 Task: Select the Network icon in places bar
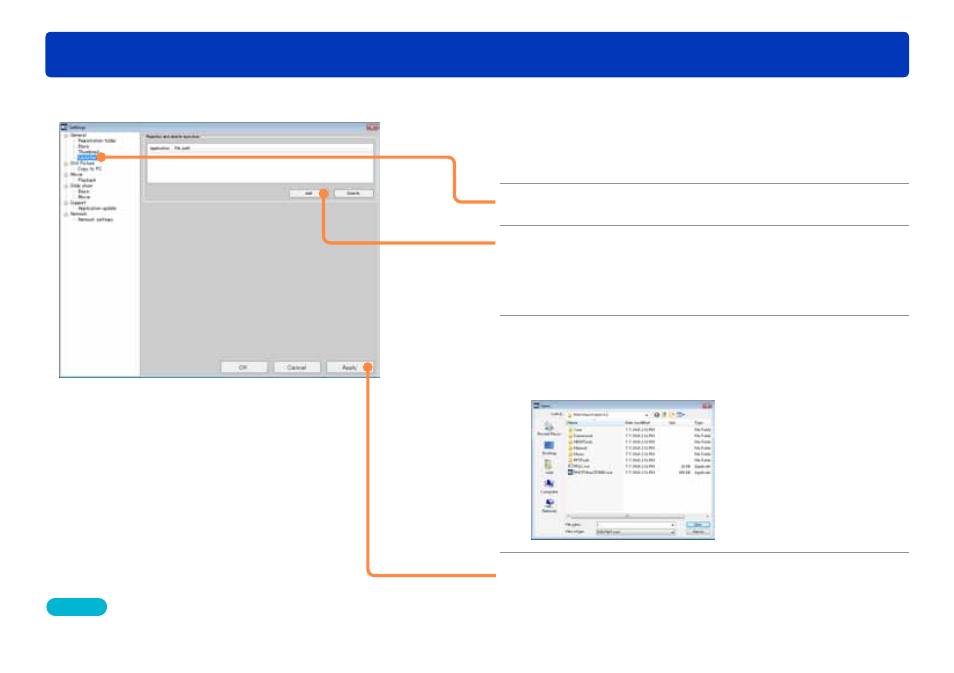pos(549,502)
